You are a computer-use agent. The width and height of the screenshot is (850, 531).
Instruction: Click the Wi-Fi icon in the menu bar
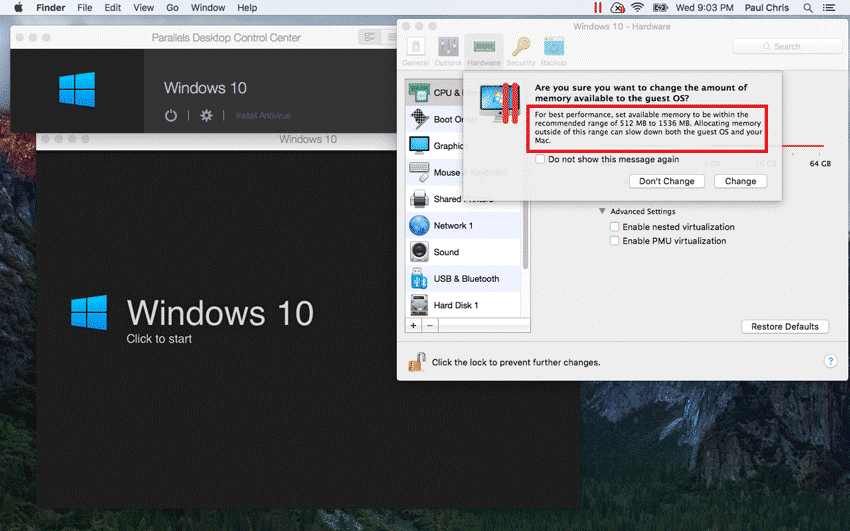(x=638, y=8)
